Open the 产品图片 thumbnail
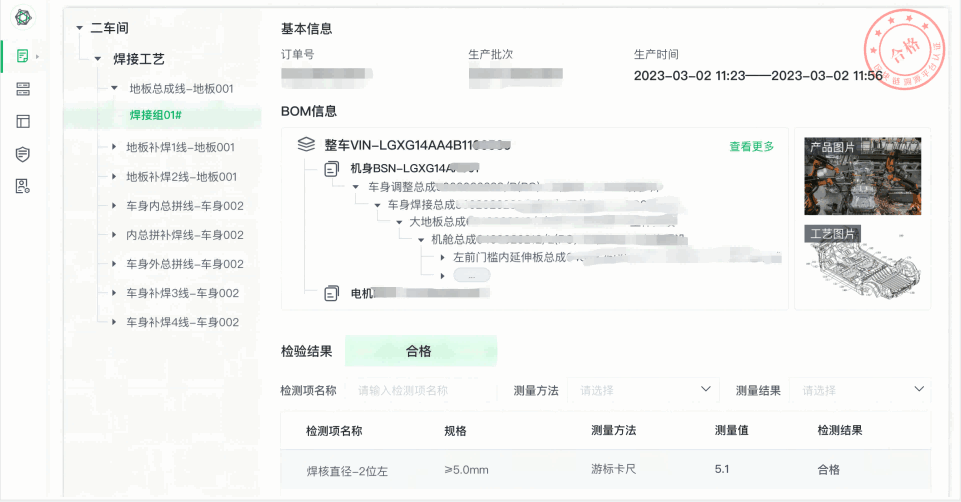 (x=862, y=176)
